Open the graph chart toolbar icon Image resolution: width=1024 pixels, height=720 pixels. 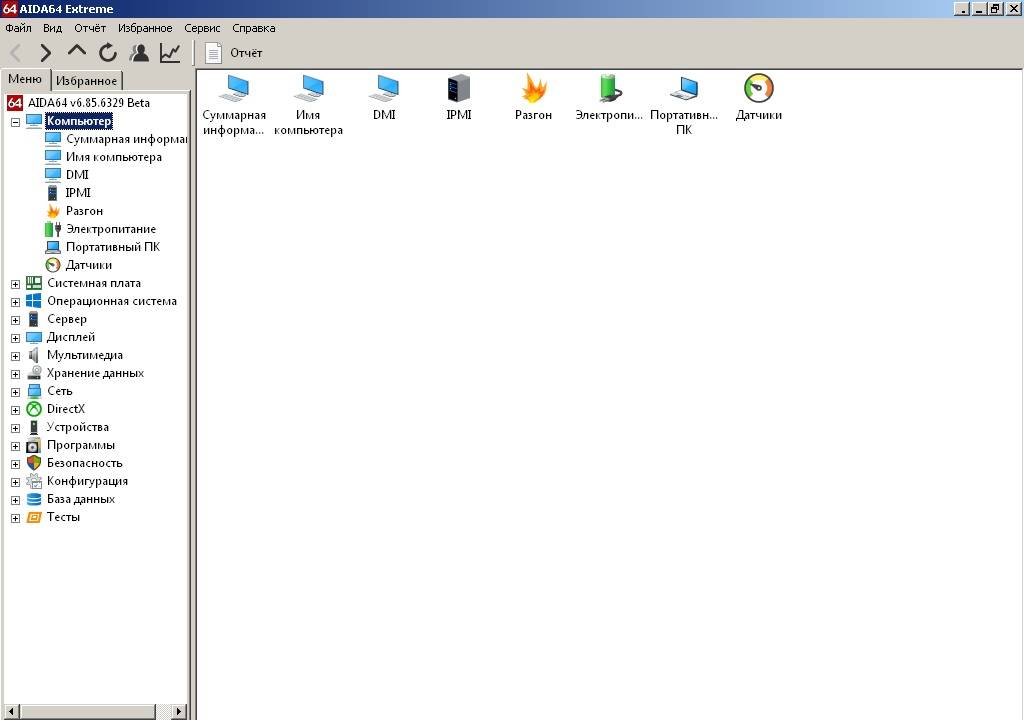point(170,53)
